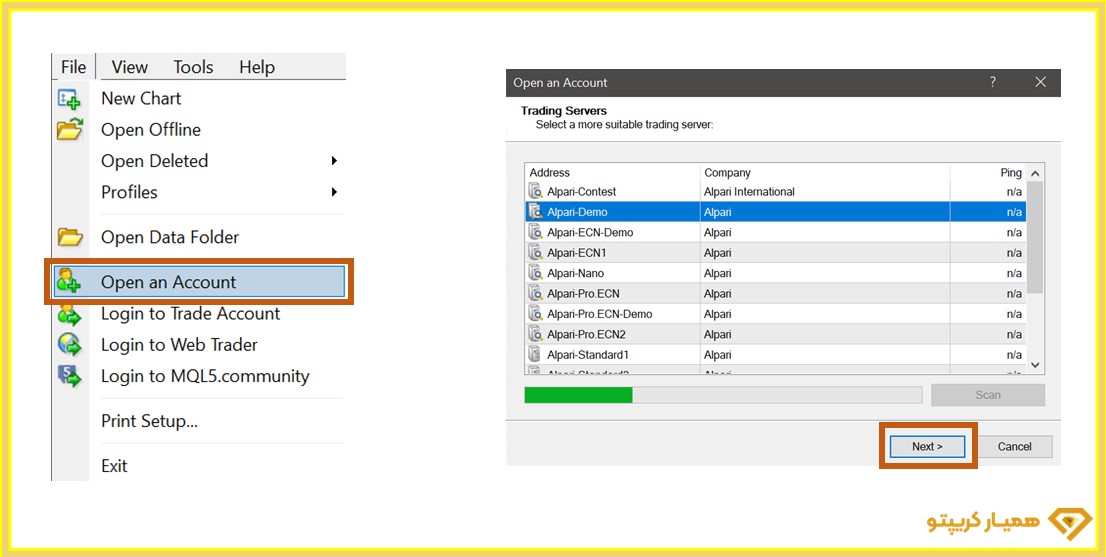1106x557 pixels.
Task: Click the Alpari-Pro.ECN2 server icon
Action: (535, 334)
